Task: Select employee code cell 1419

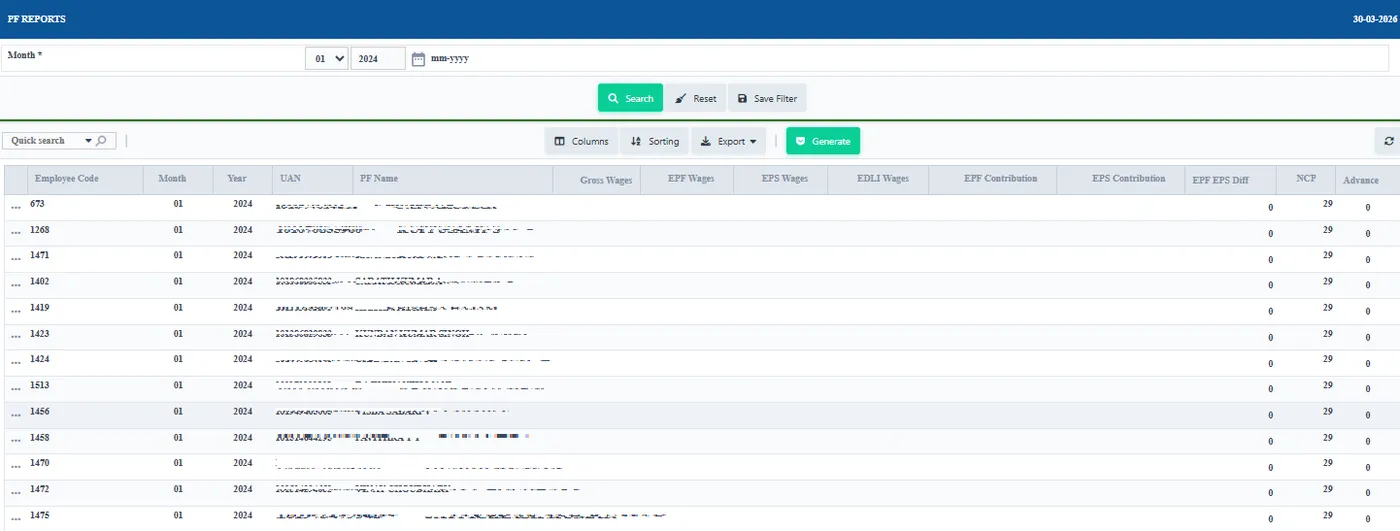Action: click(40, 307)
